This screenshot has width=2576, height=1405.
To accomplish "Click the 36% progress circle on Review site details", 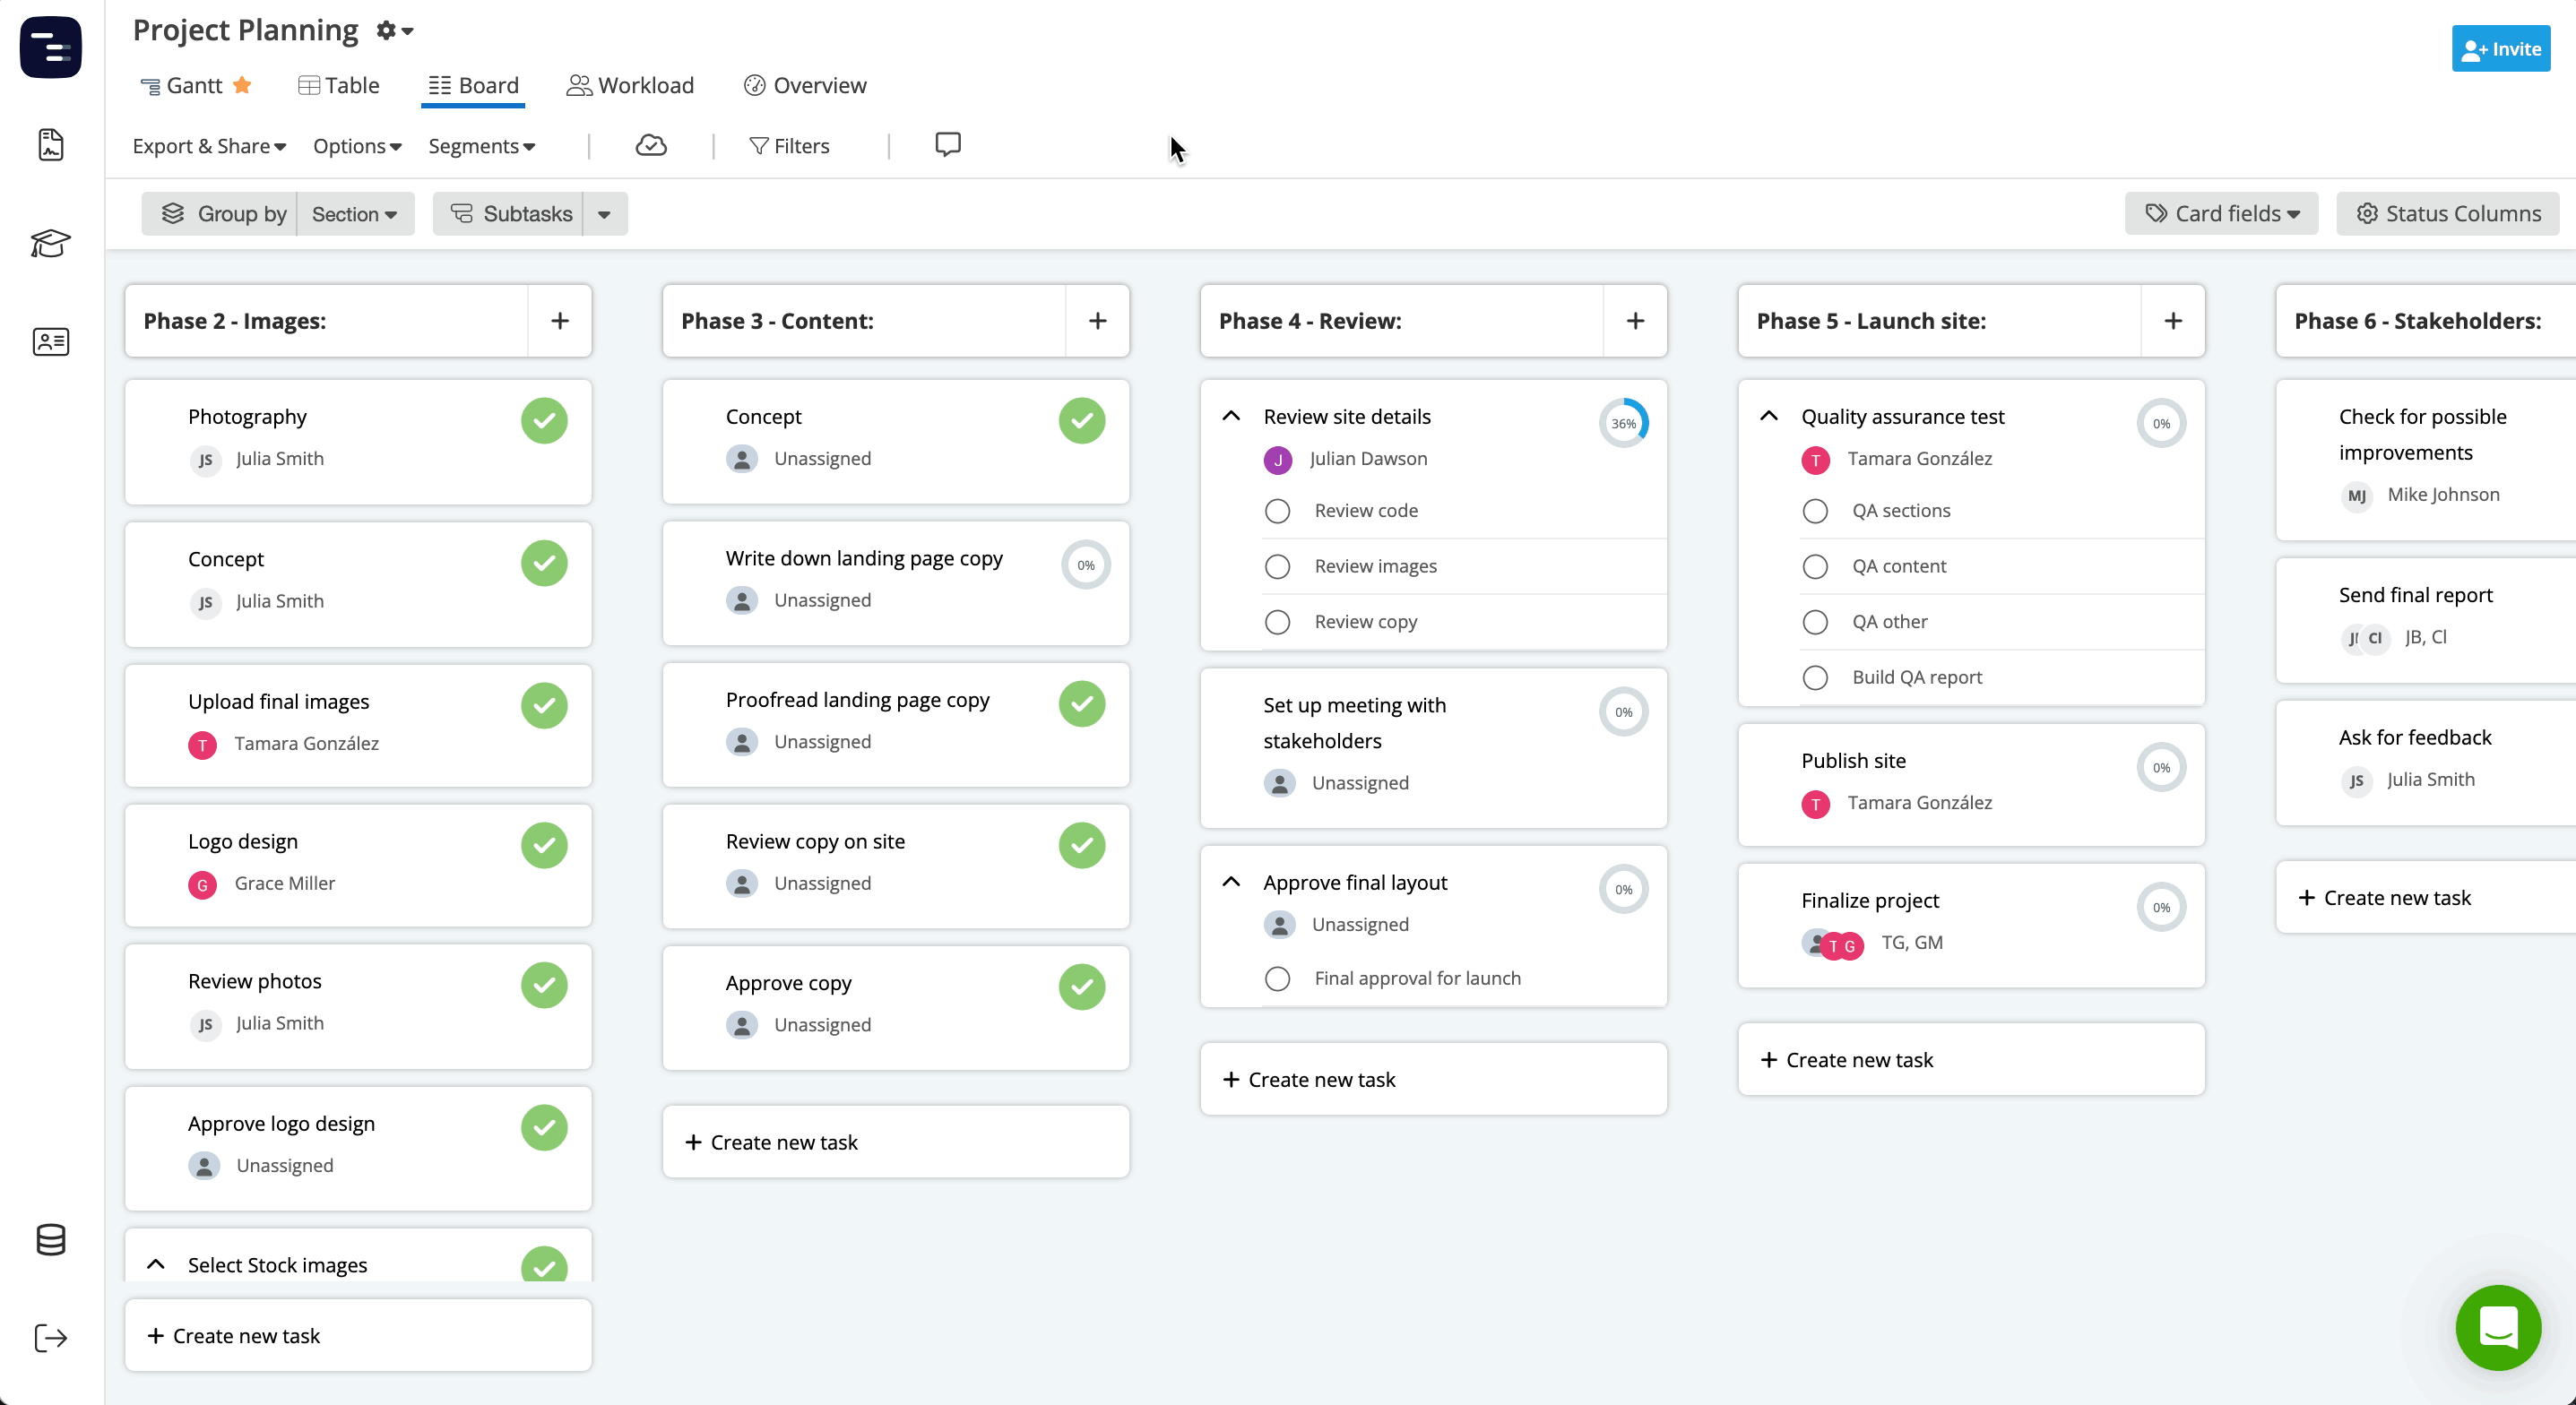I will coord(1624,422).
